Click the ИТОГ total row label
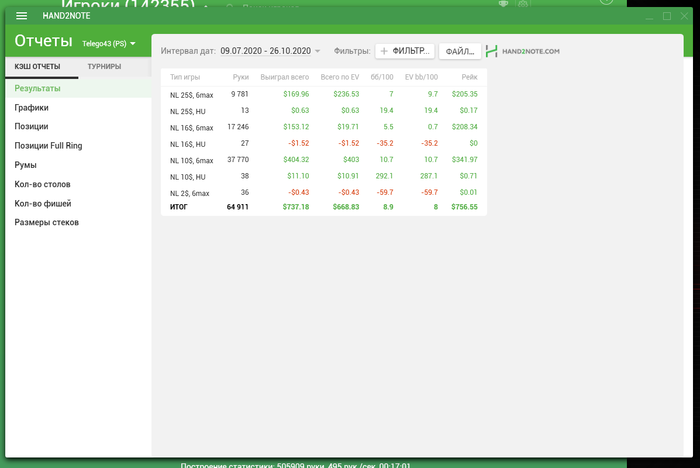The image size is (700, 468). [179, 207]
